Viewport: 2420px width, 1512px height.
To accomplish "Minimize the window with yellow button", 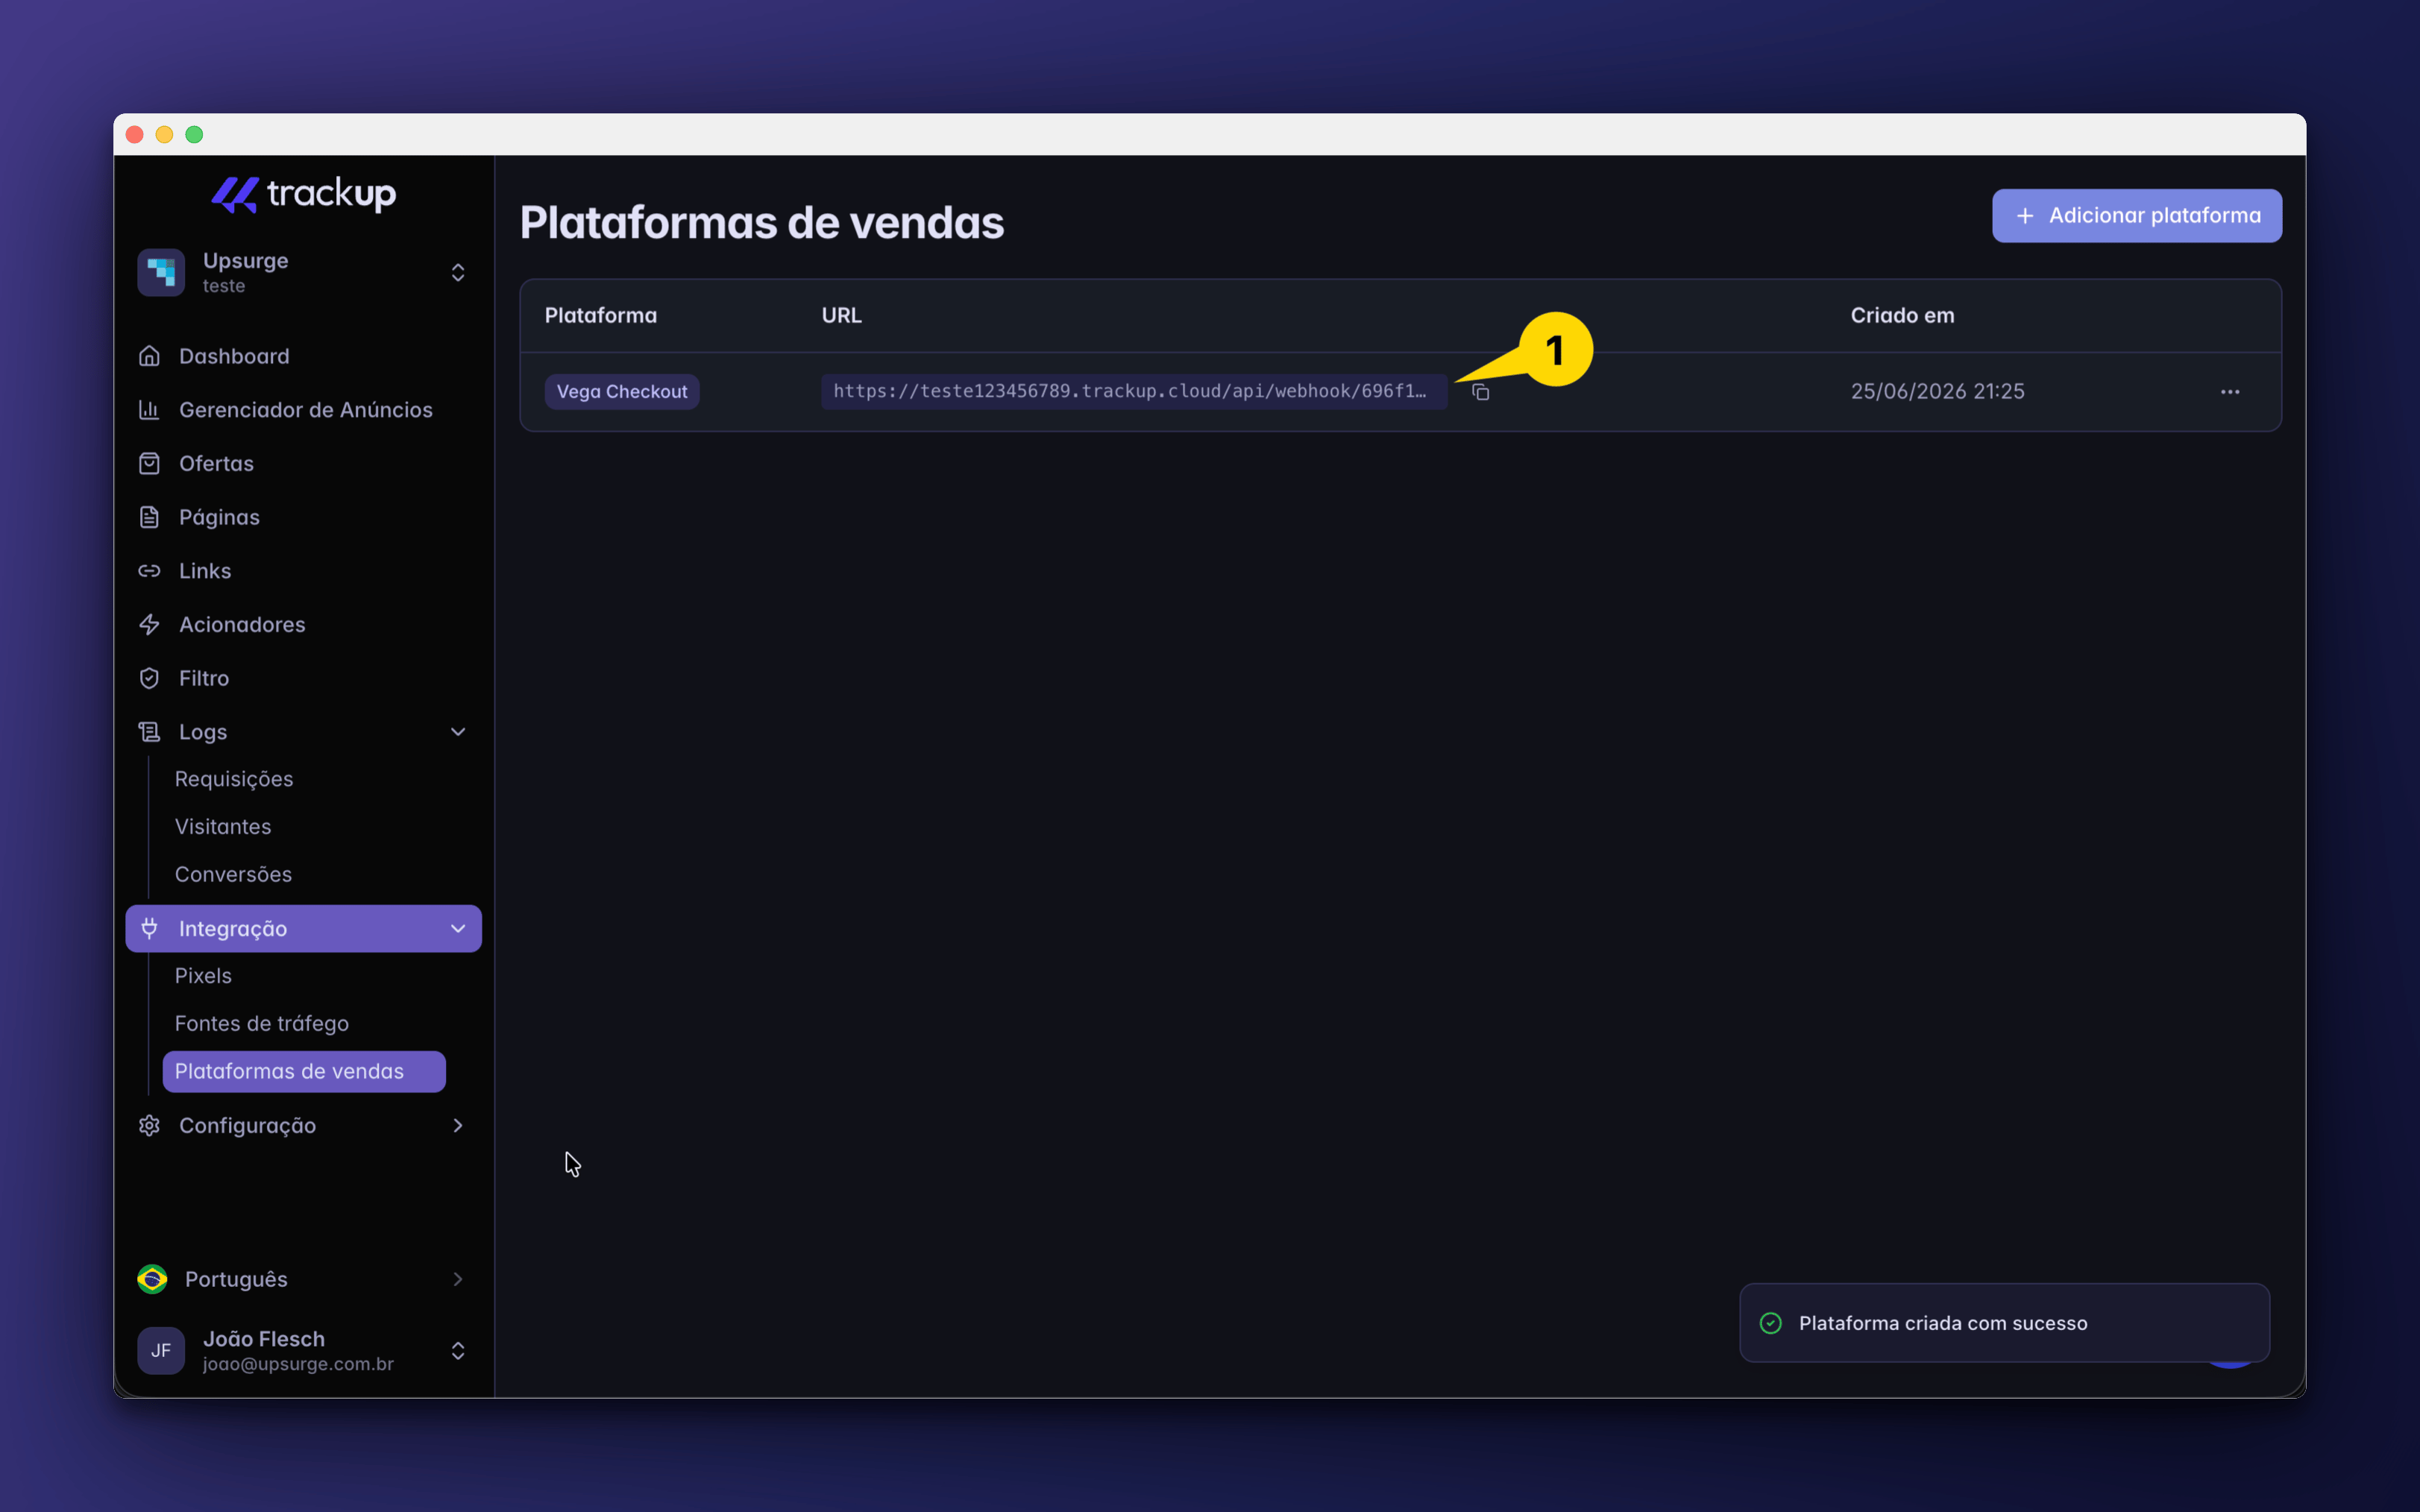I will click(165, 134).
